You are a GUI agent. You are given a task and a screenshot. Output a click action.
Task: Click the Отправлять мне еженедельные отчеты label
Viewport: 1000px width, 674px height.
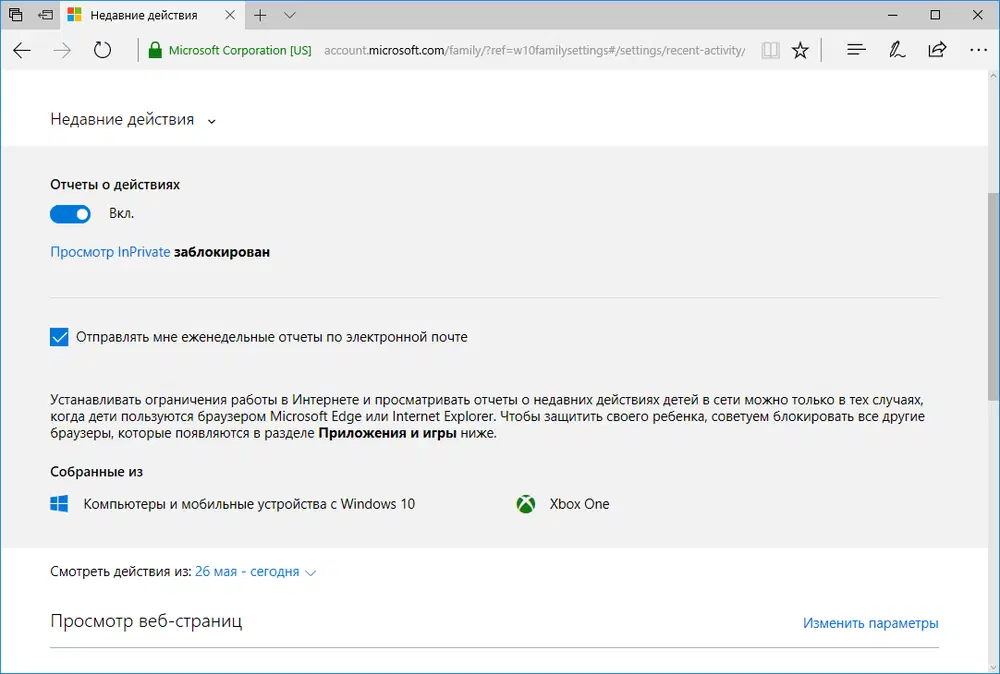(272, 337)
